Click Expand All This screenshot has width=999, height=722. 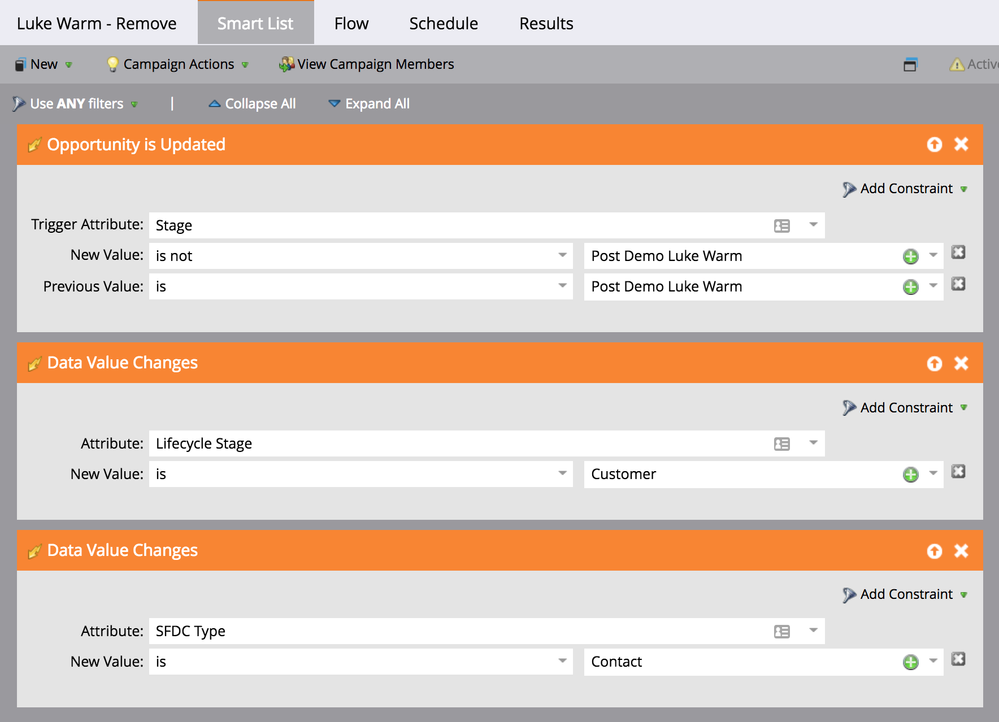coord(368,104)
